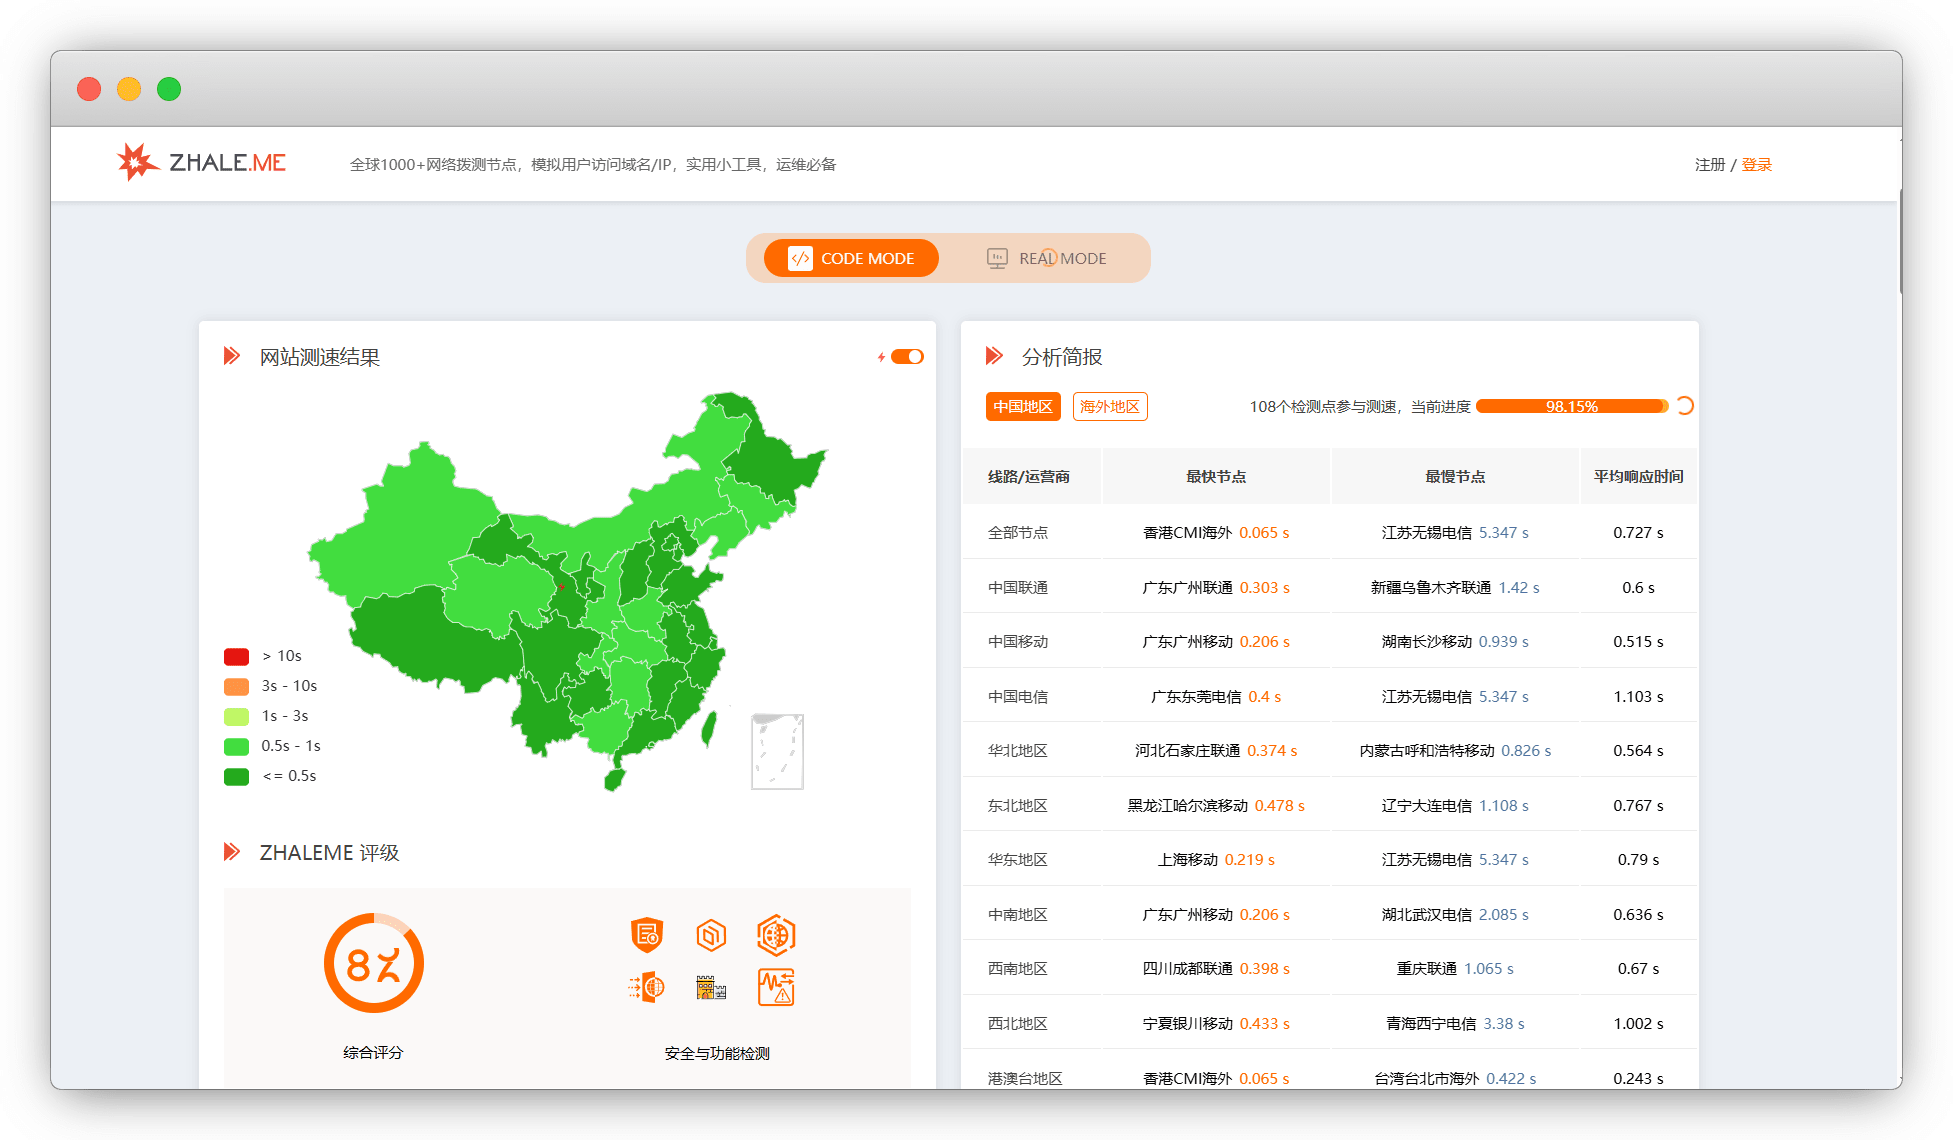Click the hexagon package detection icon
This screenshot has height=1140, width=1953.
pyautogui.click(x=710, y=934)
